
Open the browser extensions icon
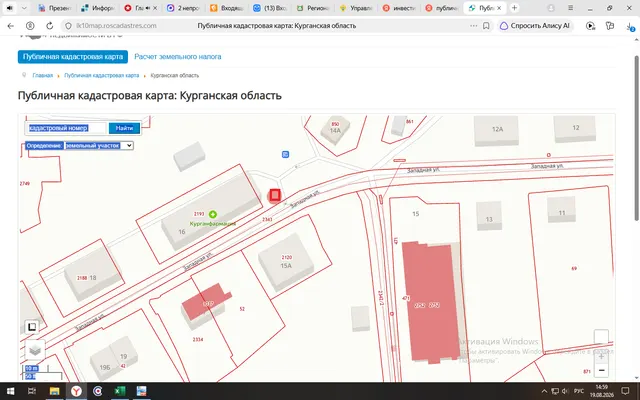pyautogui.click(x=610, y=26)
